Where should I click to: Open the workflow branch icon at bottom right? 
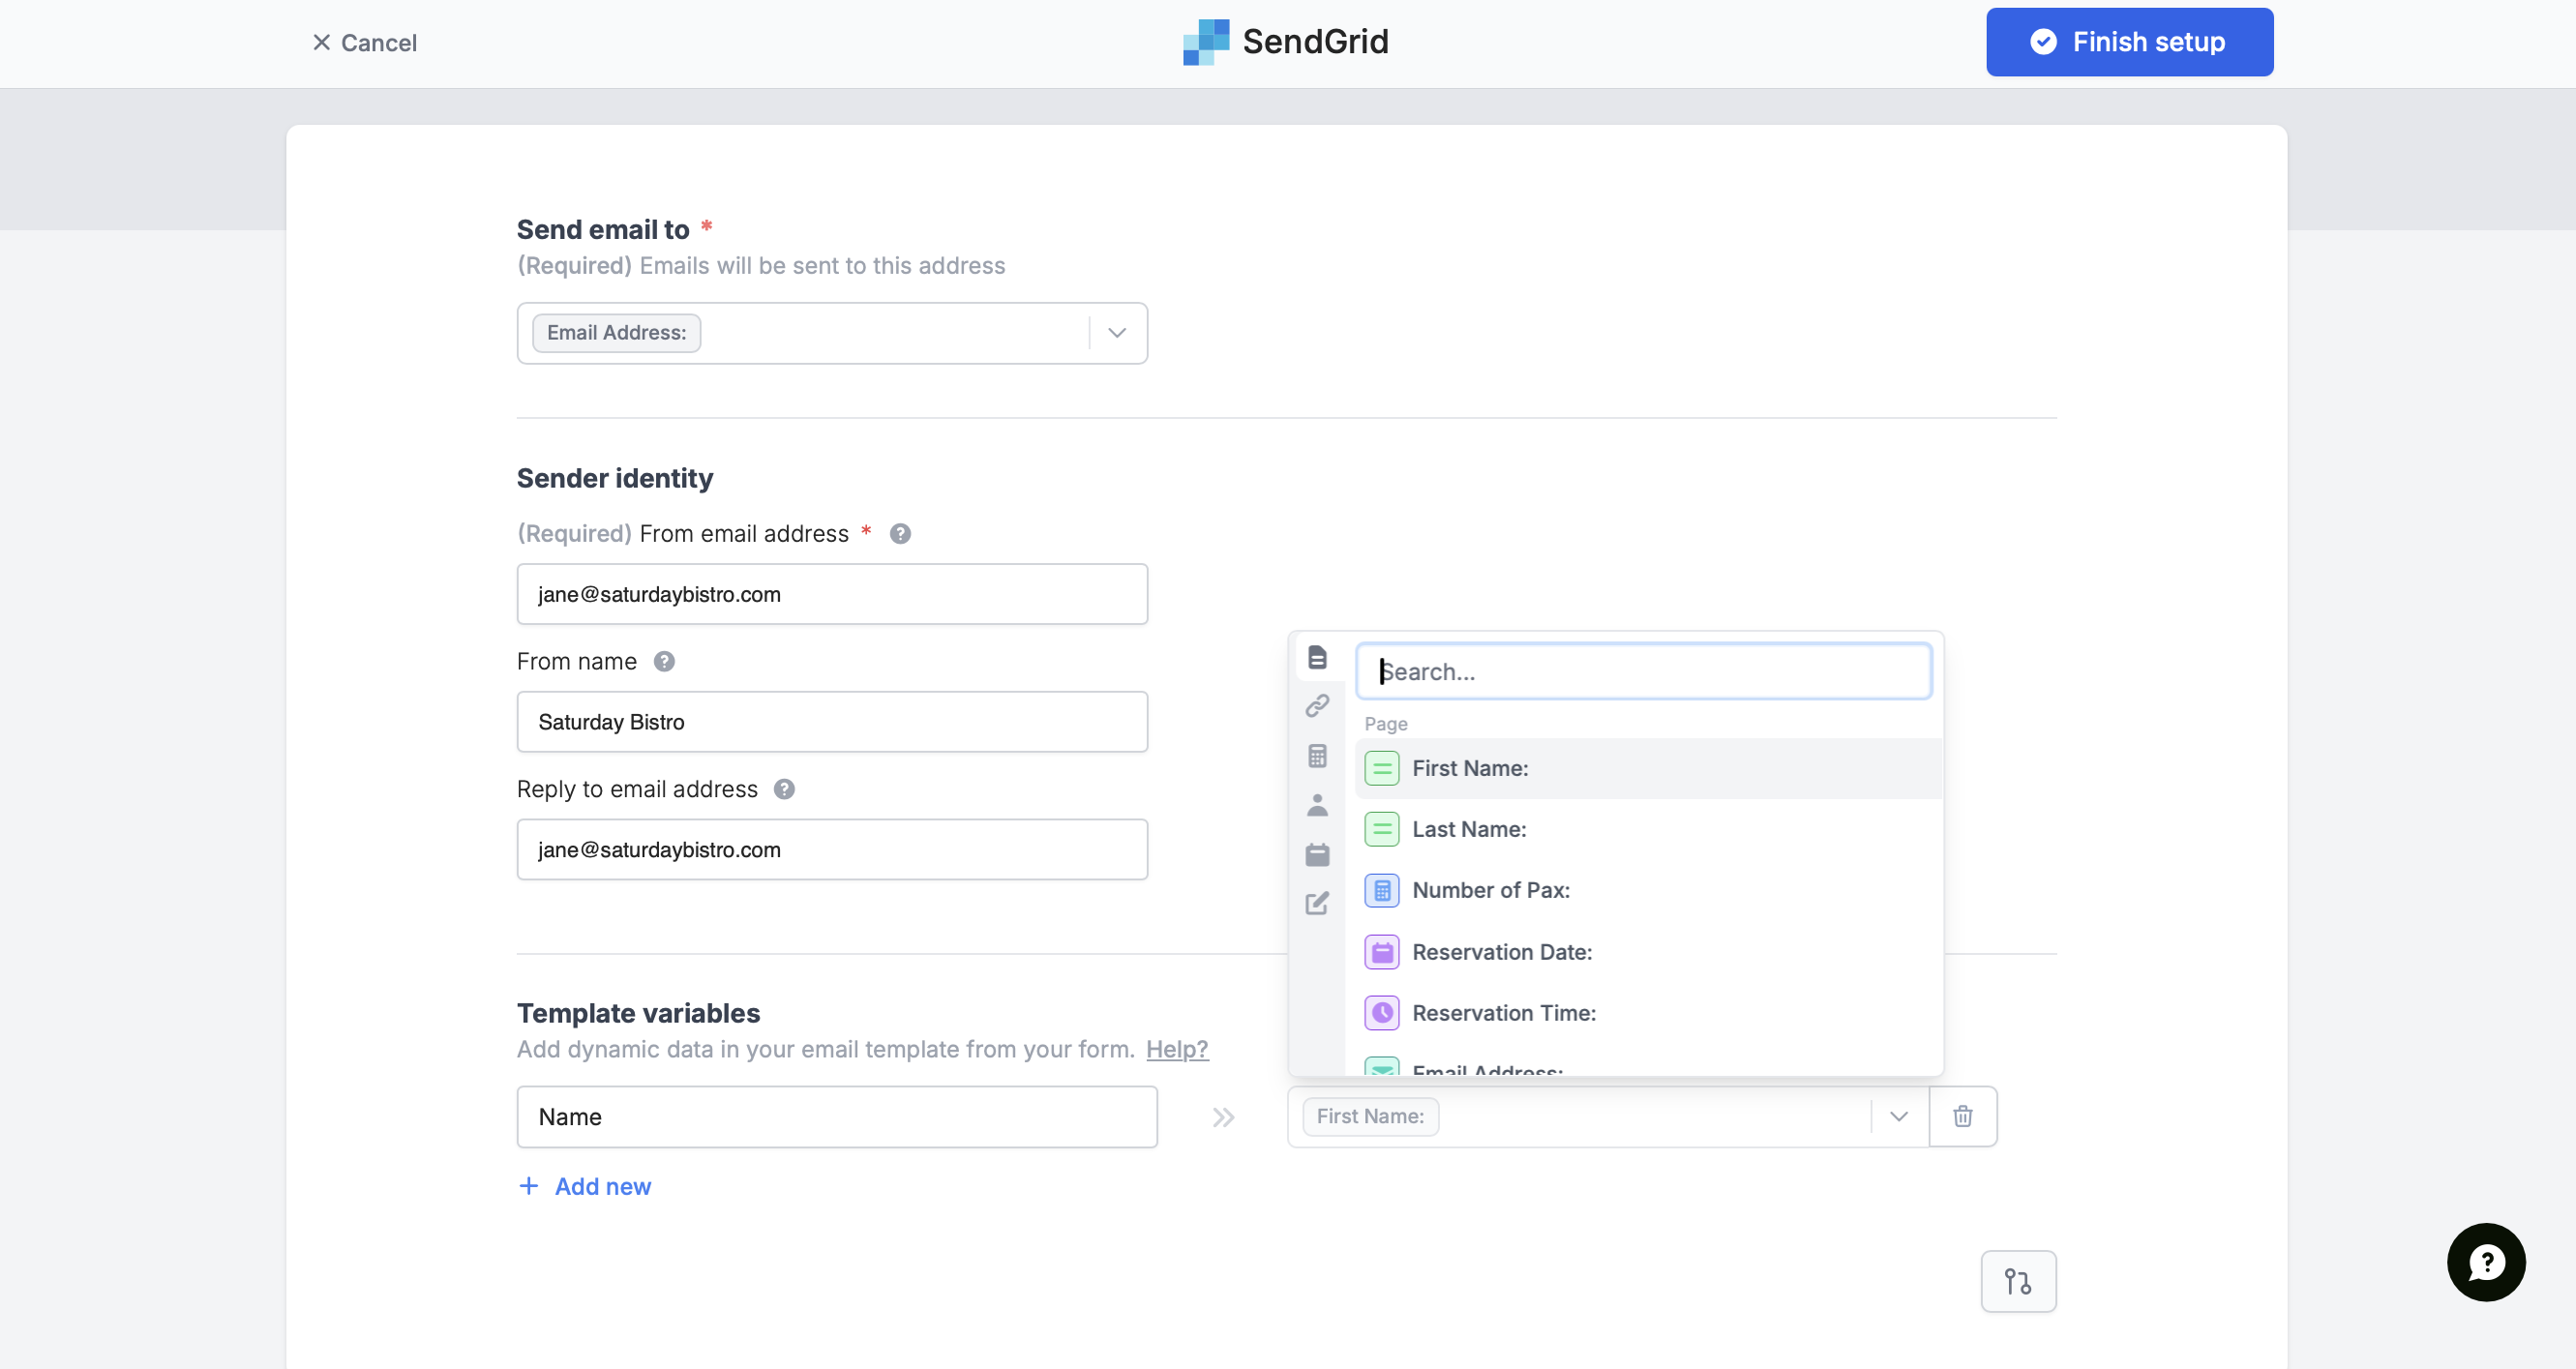tap(2018, 1281)
